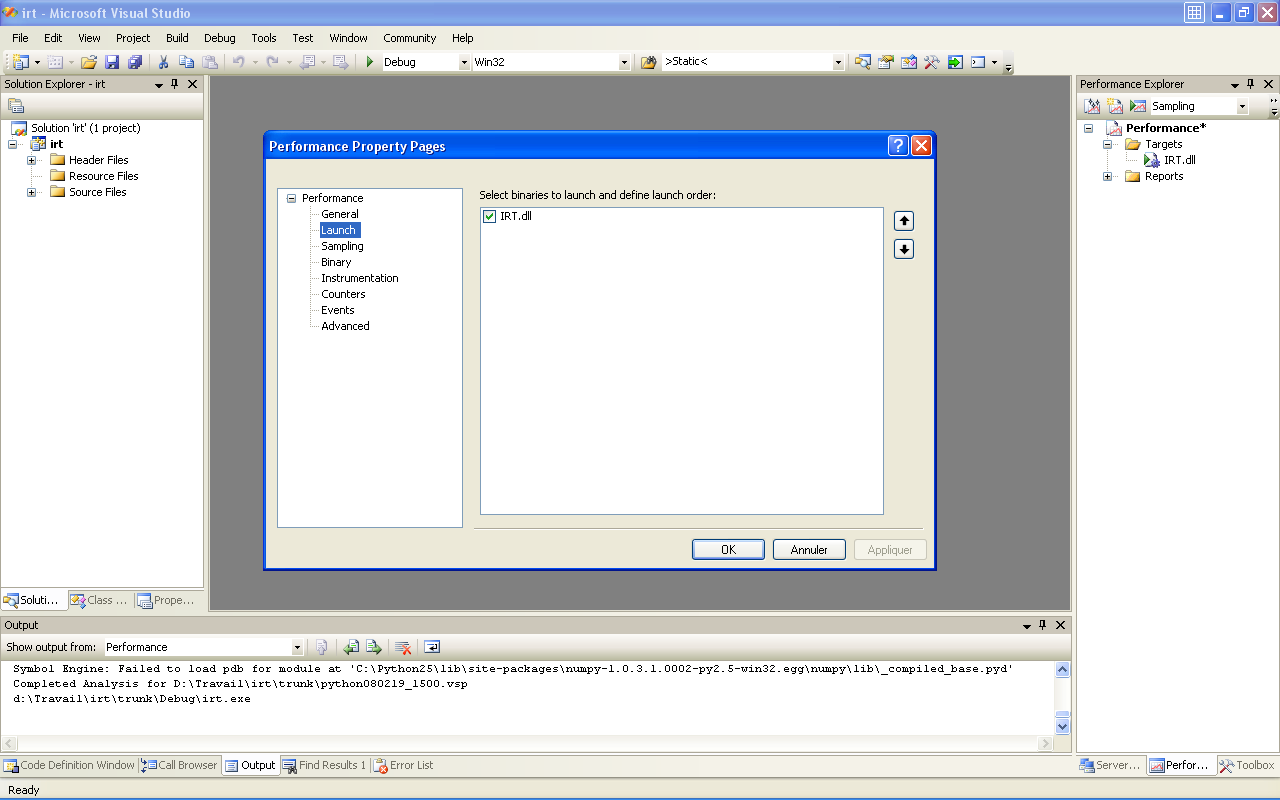Launch Performance Wizard icon in Performance Explorer

click(x=1093, y=106)
